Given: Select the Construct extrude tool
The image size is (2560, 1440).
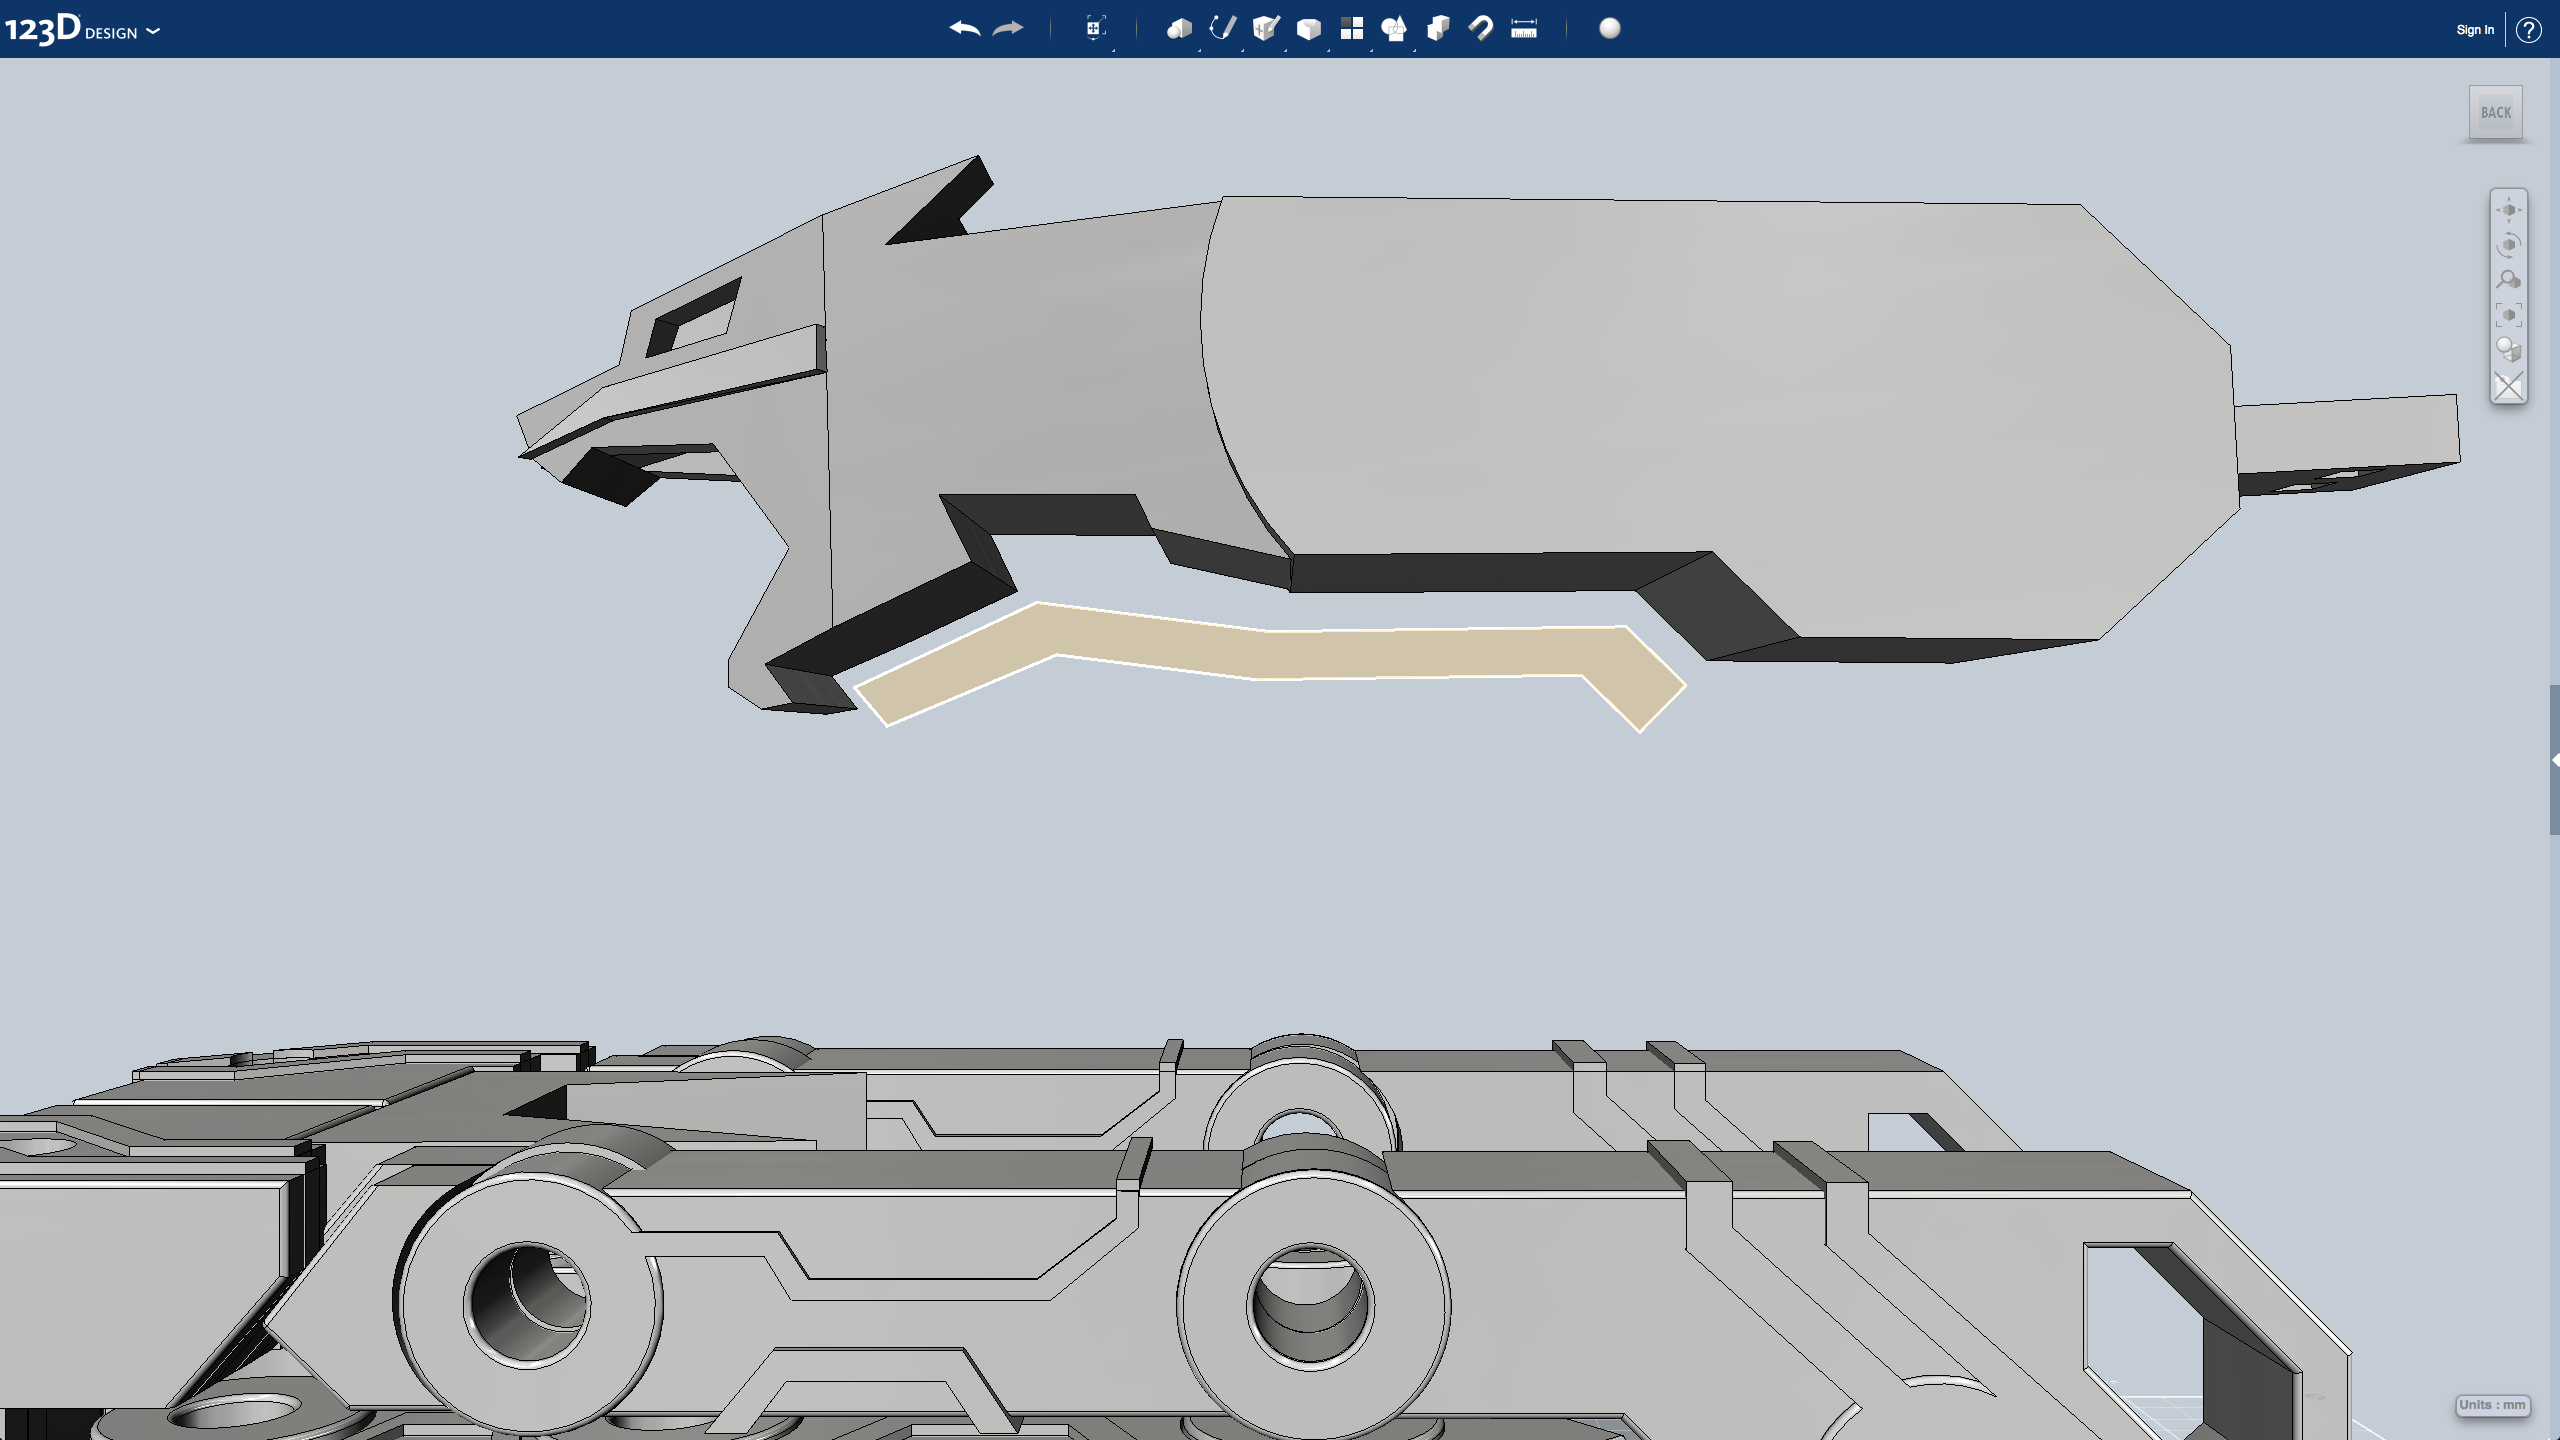Looking at the screenshot, I should tap(1266, 29).
